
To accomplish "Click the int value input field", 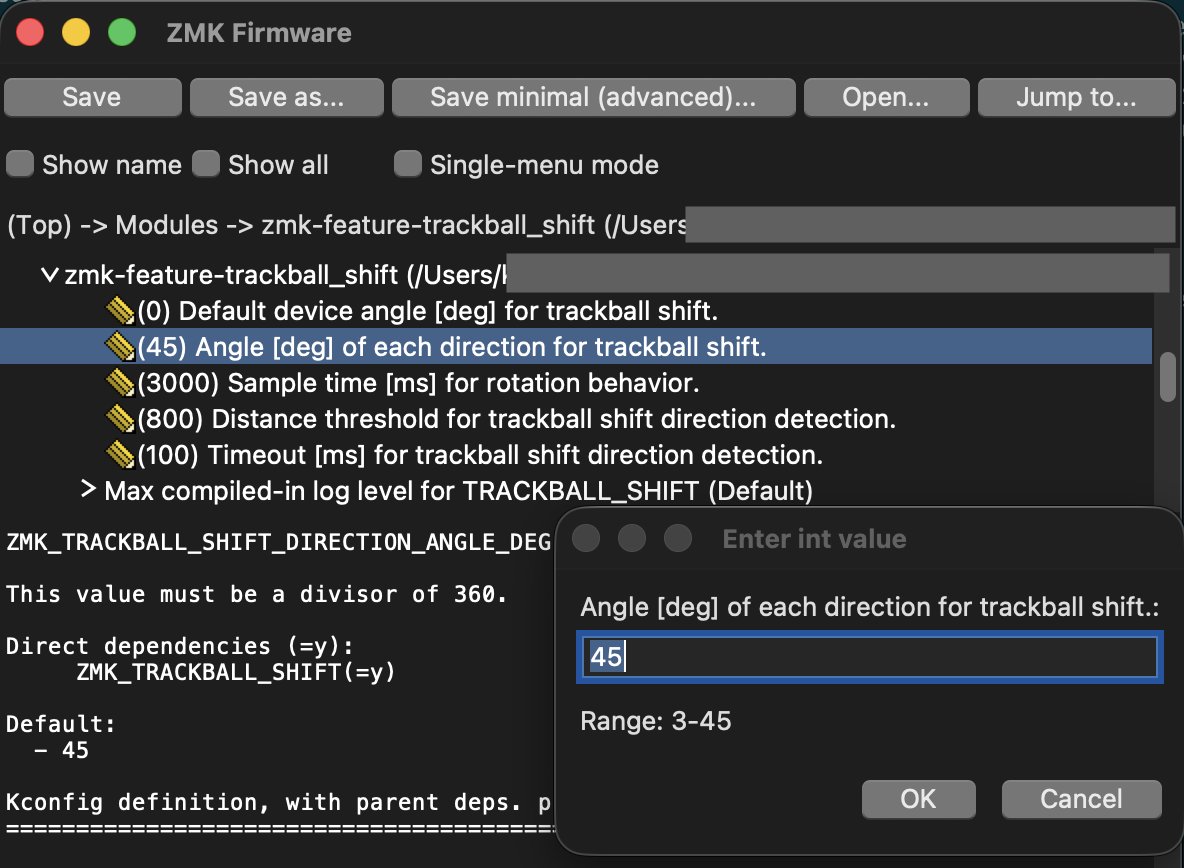I will coord(870,657).
